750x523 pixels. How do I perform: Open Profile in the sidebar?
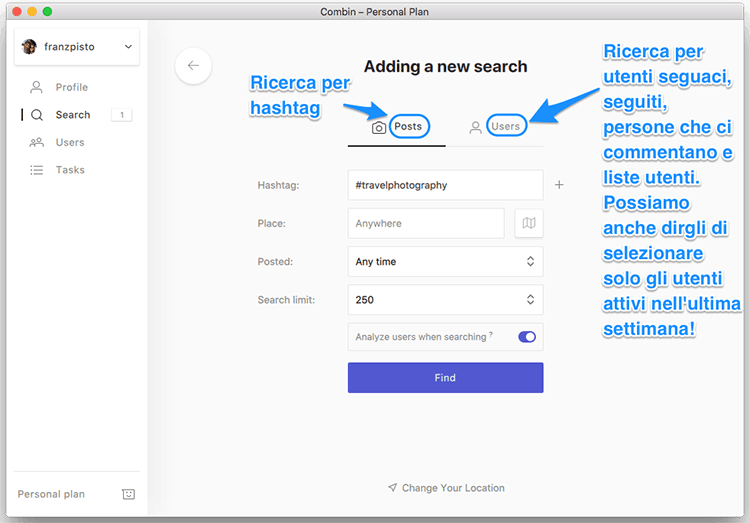[x=71, y=87]
